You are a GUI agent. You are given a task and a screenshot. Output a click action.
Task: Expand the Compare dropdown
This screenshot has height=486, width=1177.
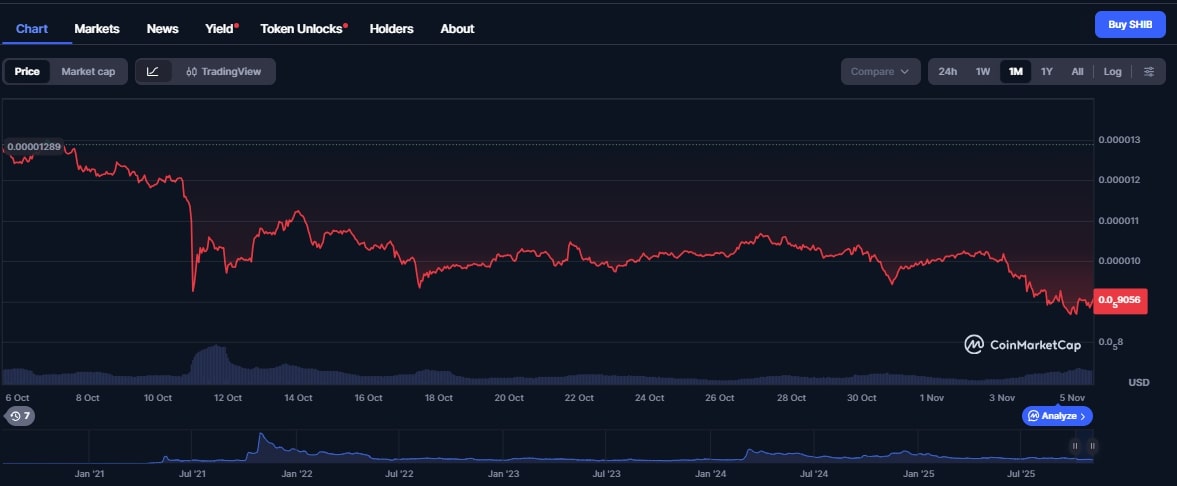tap(880, 71)
